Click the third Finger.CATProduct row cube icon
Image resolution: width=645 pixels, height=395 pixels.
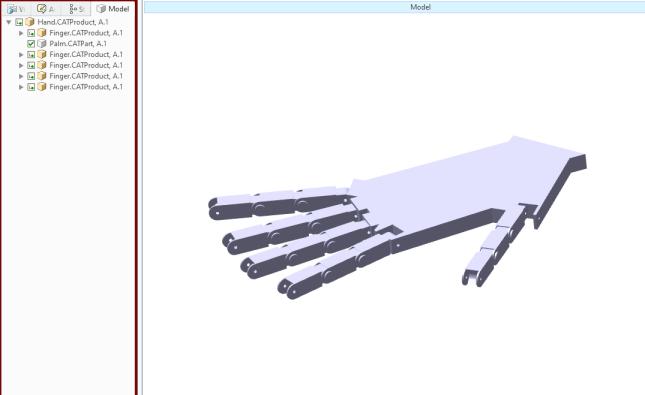point(42,65)
